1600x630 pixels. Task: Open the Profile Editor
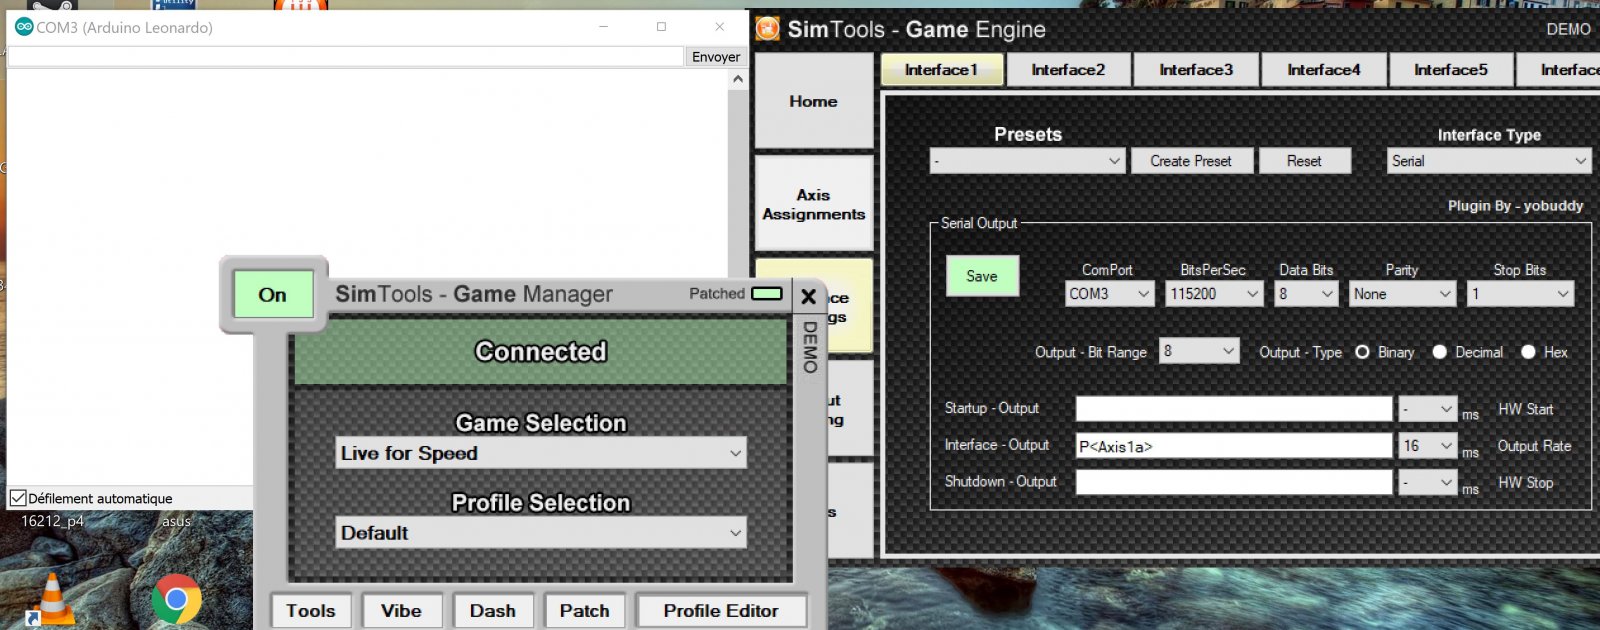click(721, 611)
